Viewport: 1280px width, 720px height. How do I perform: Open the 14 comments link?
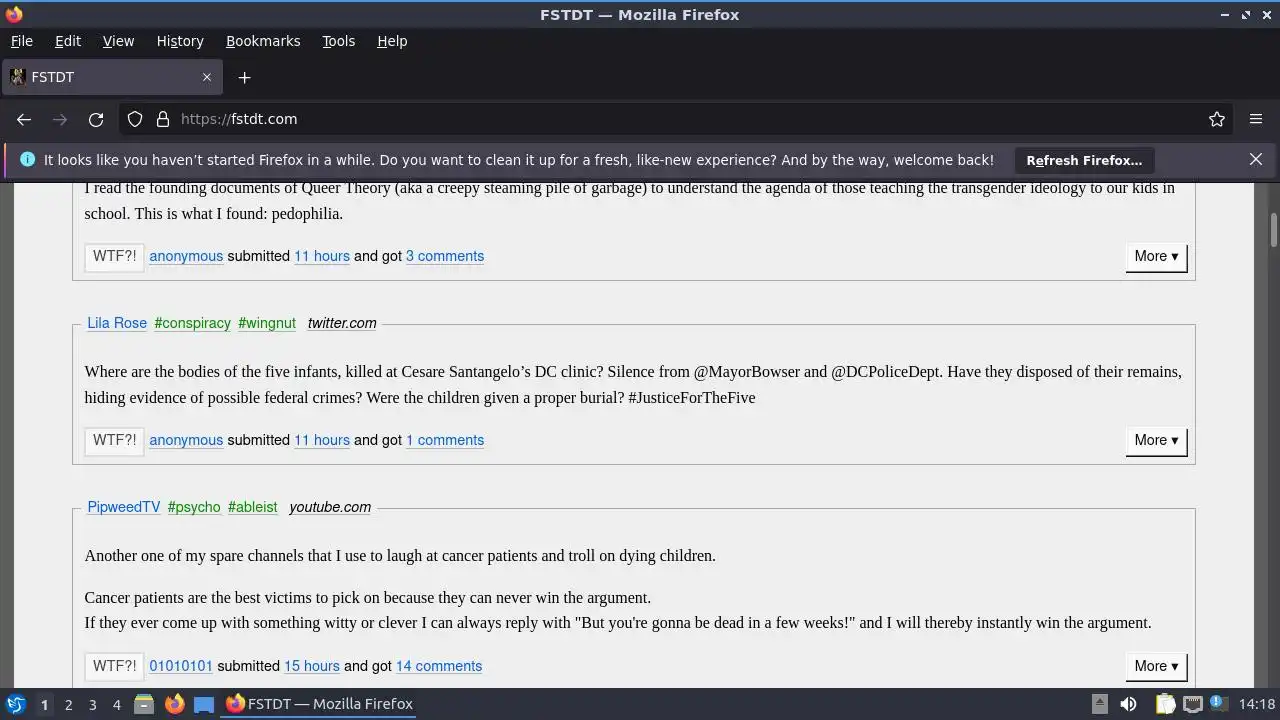[439, 666]
